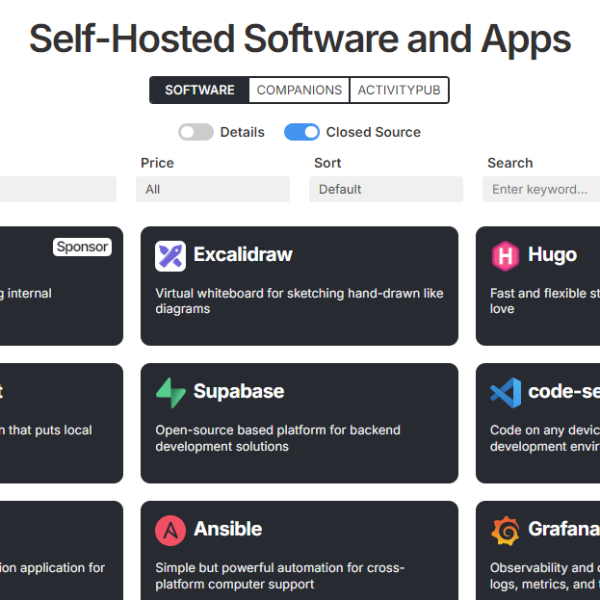This screenshot has height=600, width=600.
Task: Click the 'Self-Hosted Software and Apps' heading
Action: (x=300, y=39)
